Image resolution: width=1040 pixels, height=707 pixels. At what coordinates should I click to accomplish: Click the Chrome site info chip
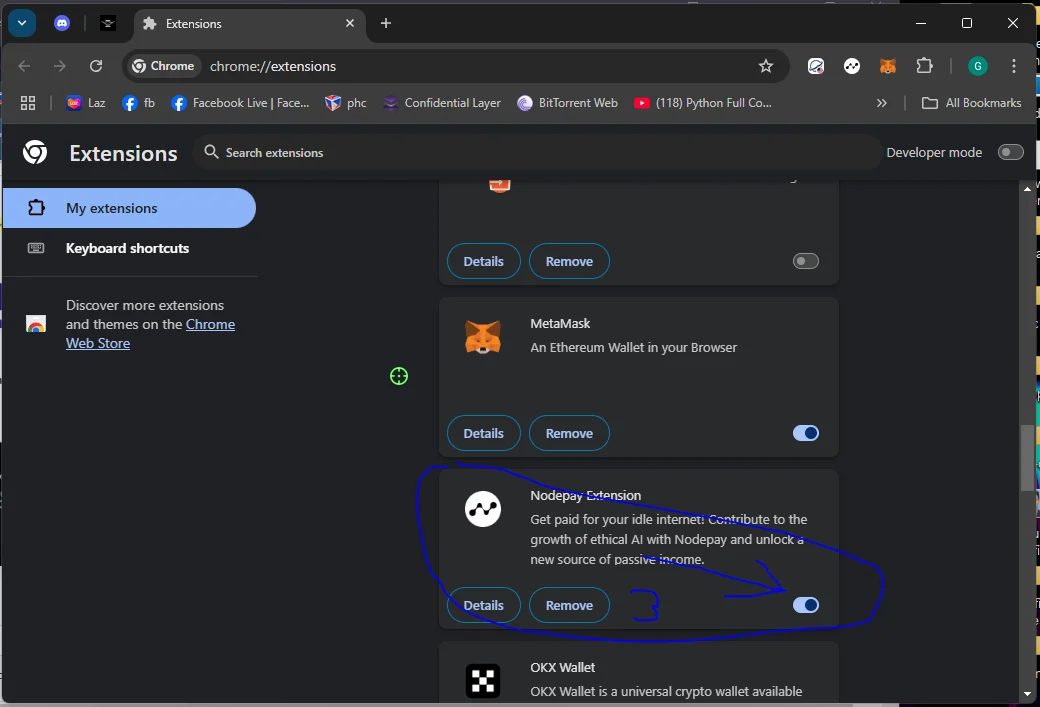(163, 66)
